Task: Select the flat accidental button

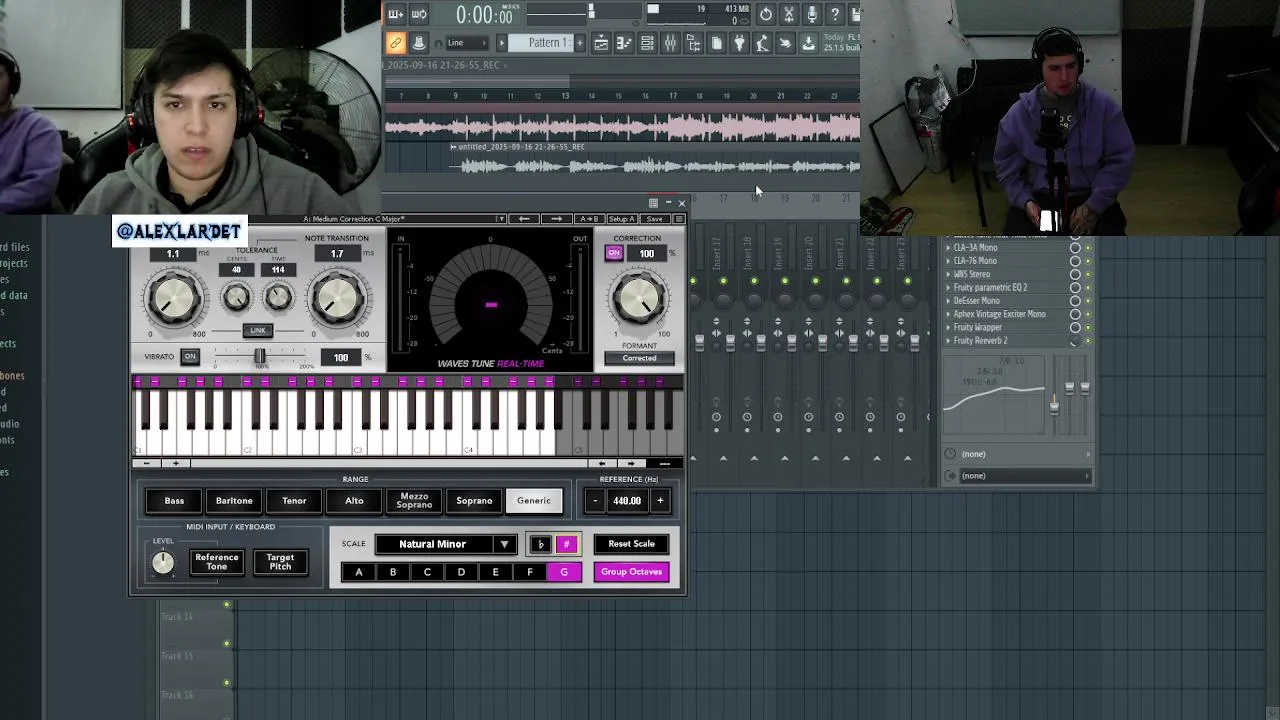Action: 540,544
